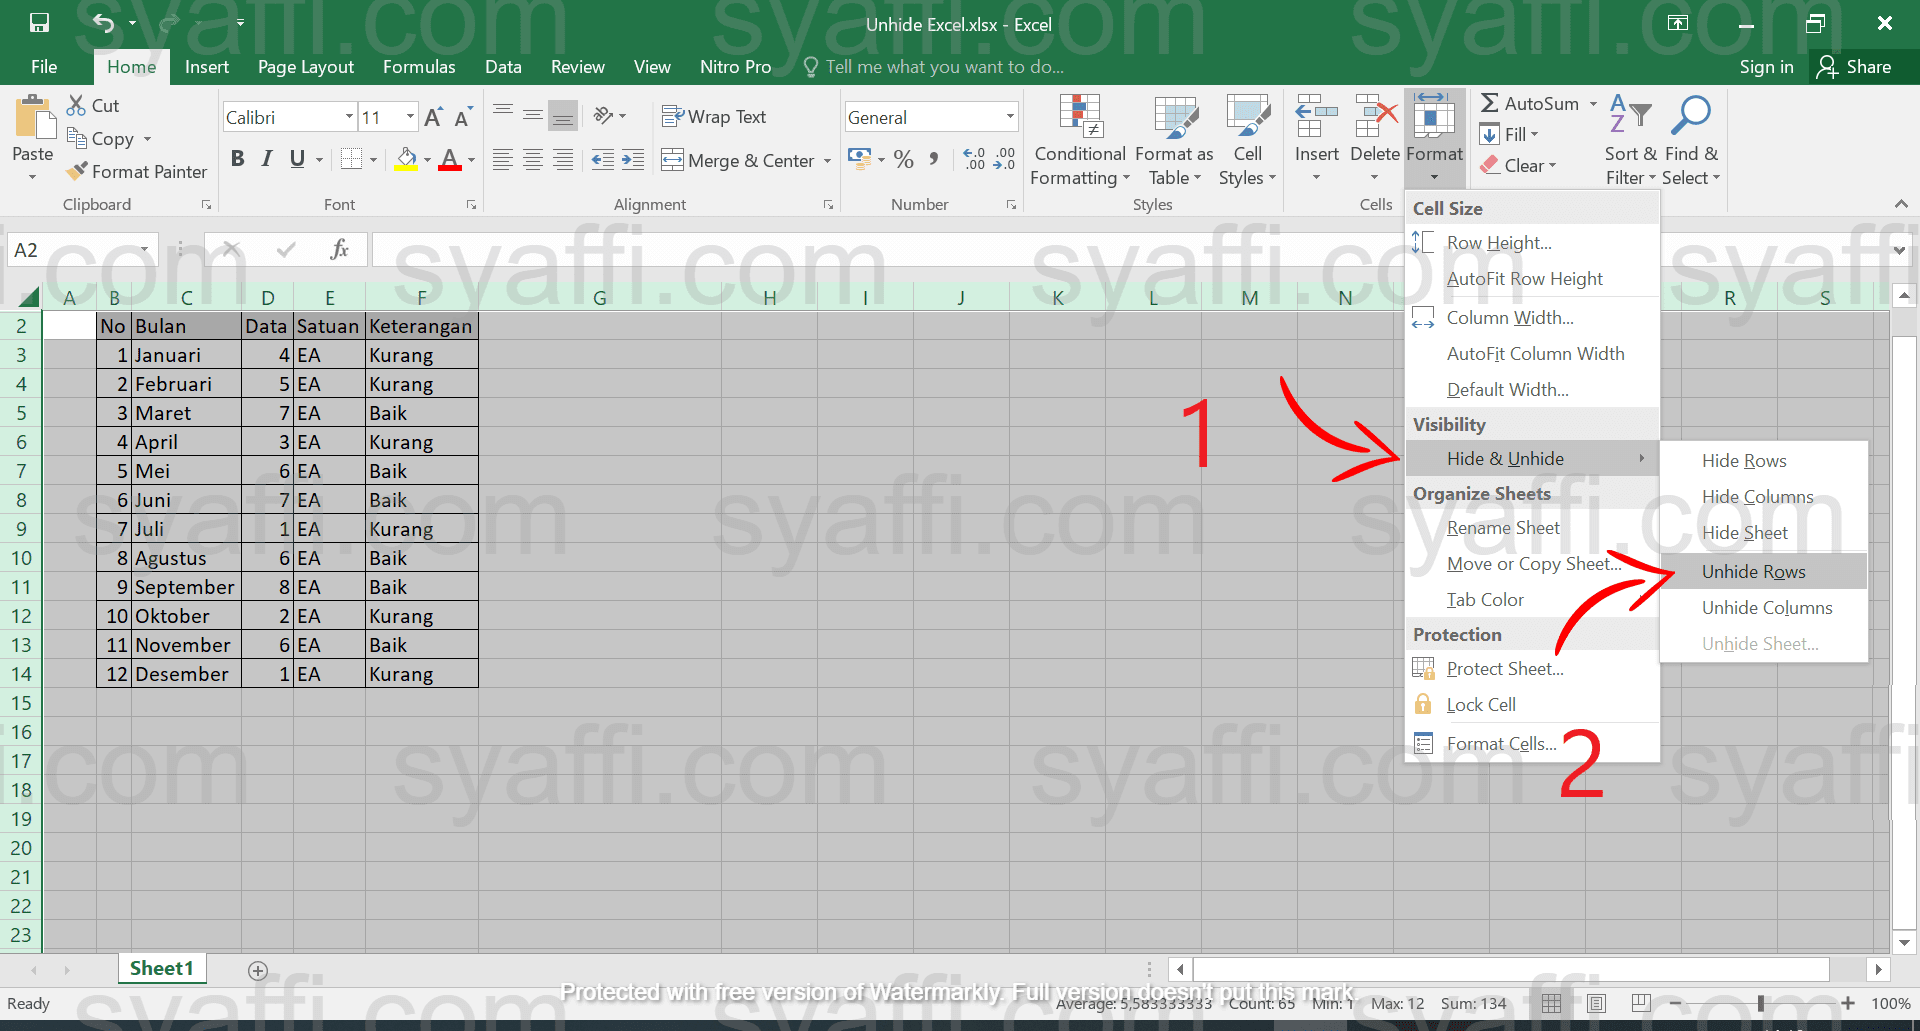The image size is (1920, 1031).
Task: Select Row Height menu entry
Action: tap(1532, 243)
